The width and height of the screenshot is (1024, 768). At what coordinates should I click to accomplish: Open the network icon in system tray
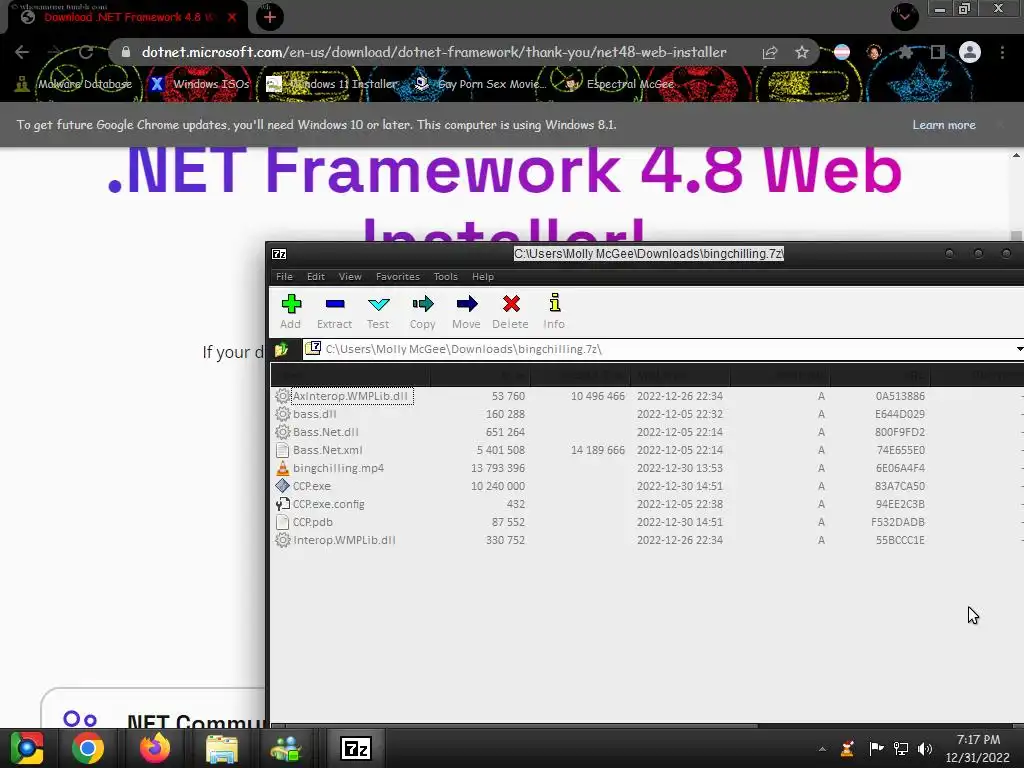(x=901, y=748)
